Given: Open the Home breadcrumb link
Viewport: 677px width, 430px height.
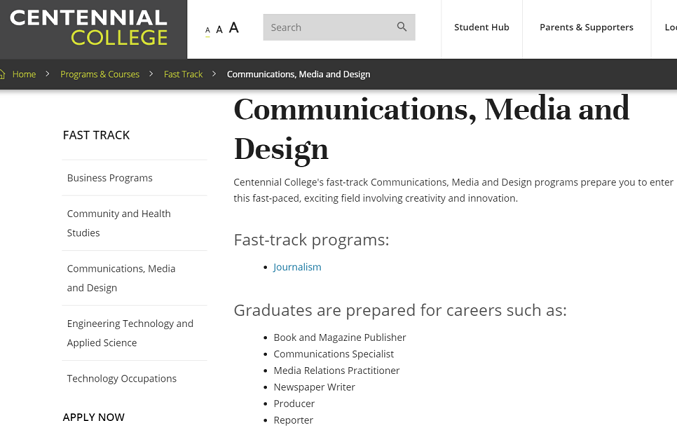Looking at the screenshot, I should [24, 74].
